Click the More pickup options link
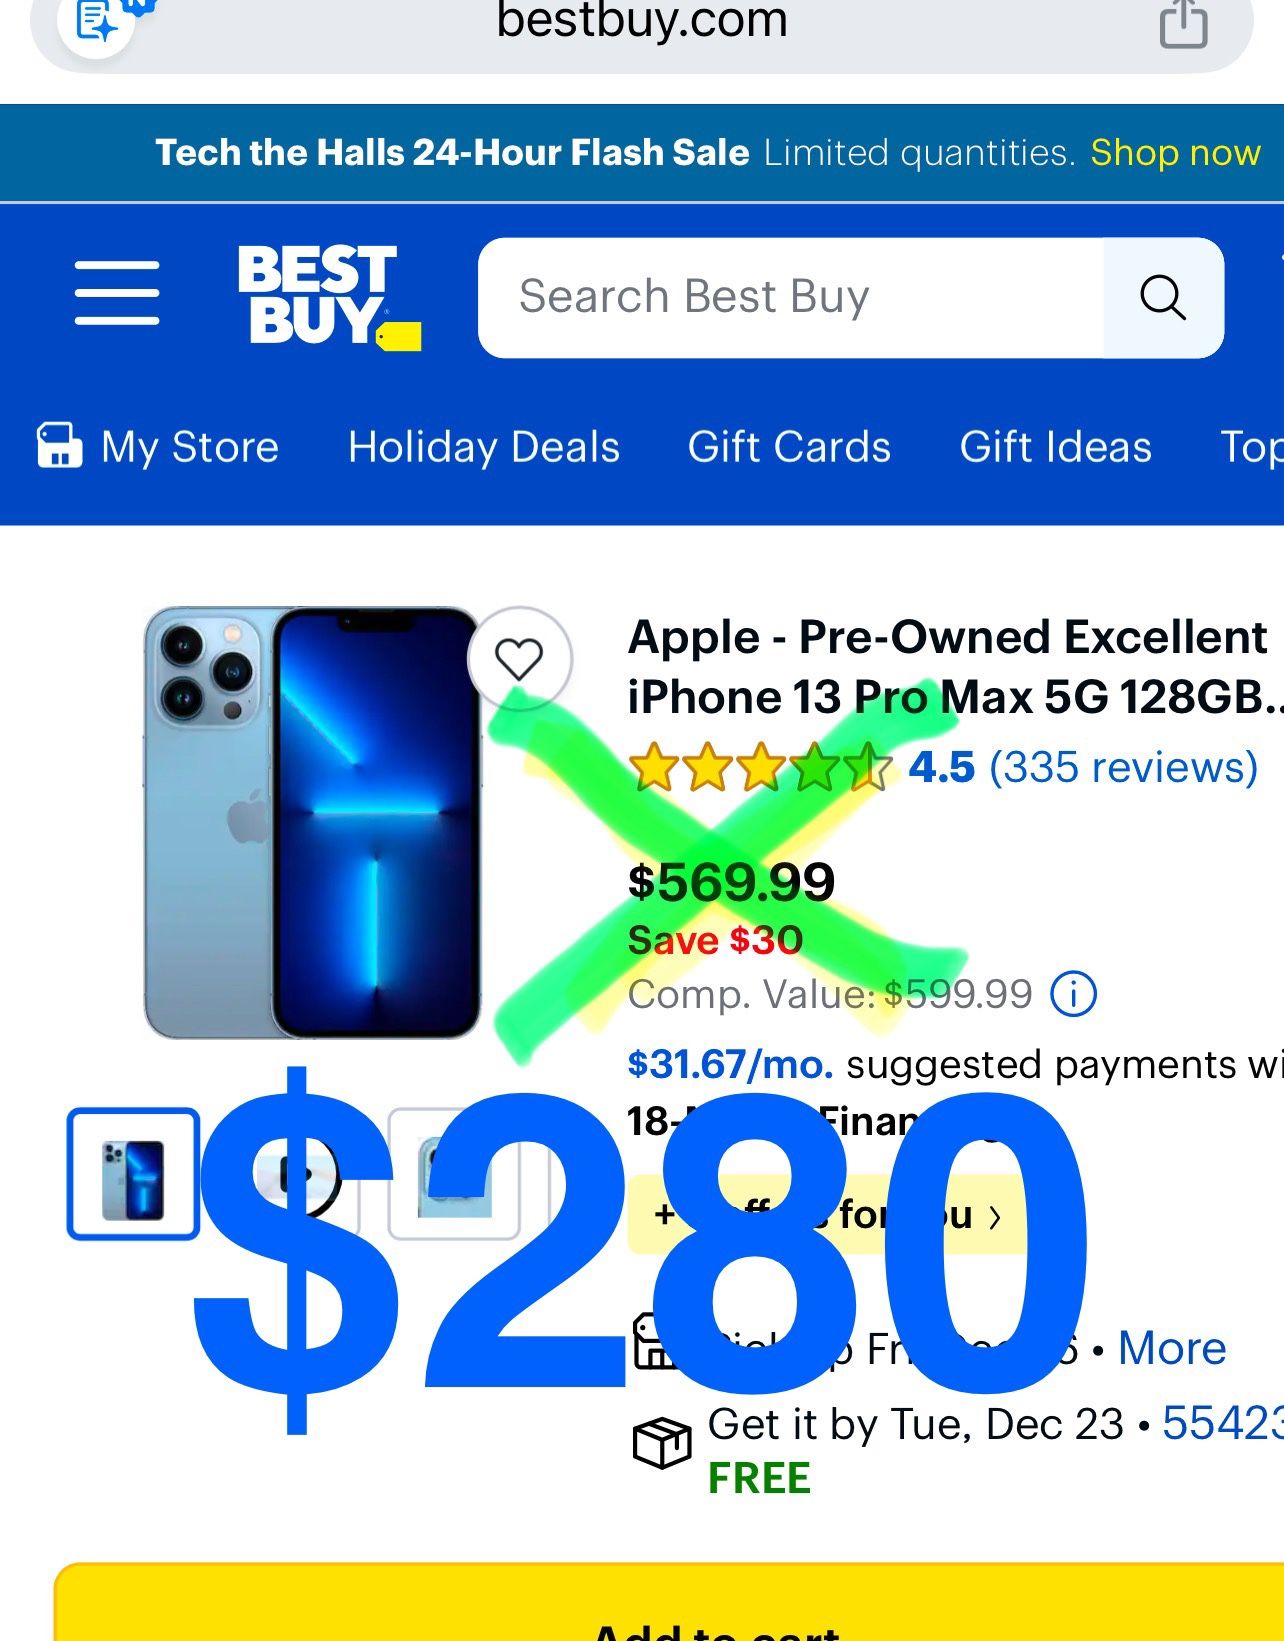The image size is (1284, 1641). (1171, 1348)
